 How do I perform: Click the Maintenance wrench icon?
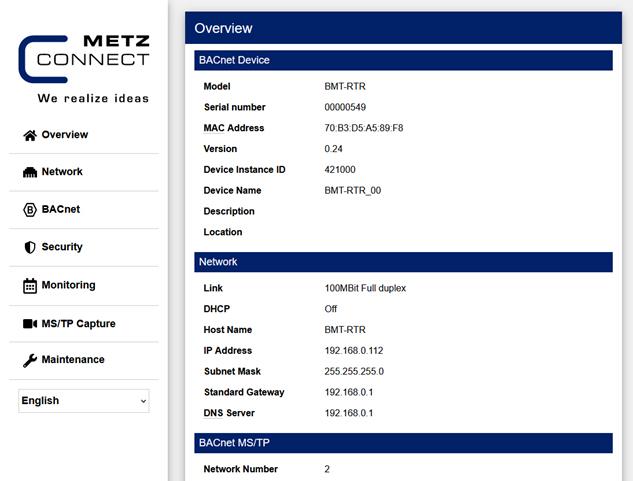tap(30, 360)
